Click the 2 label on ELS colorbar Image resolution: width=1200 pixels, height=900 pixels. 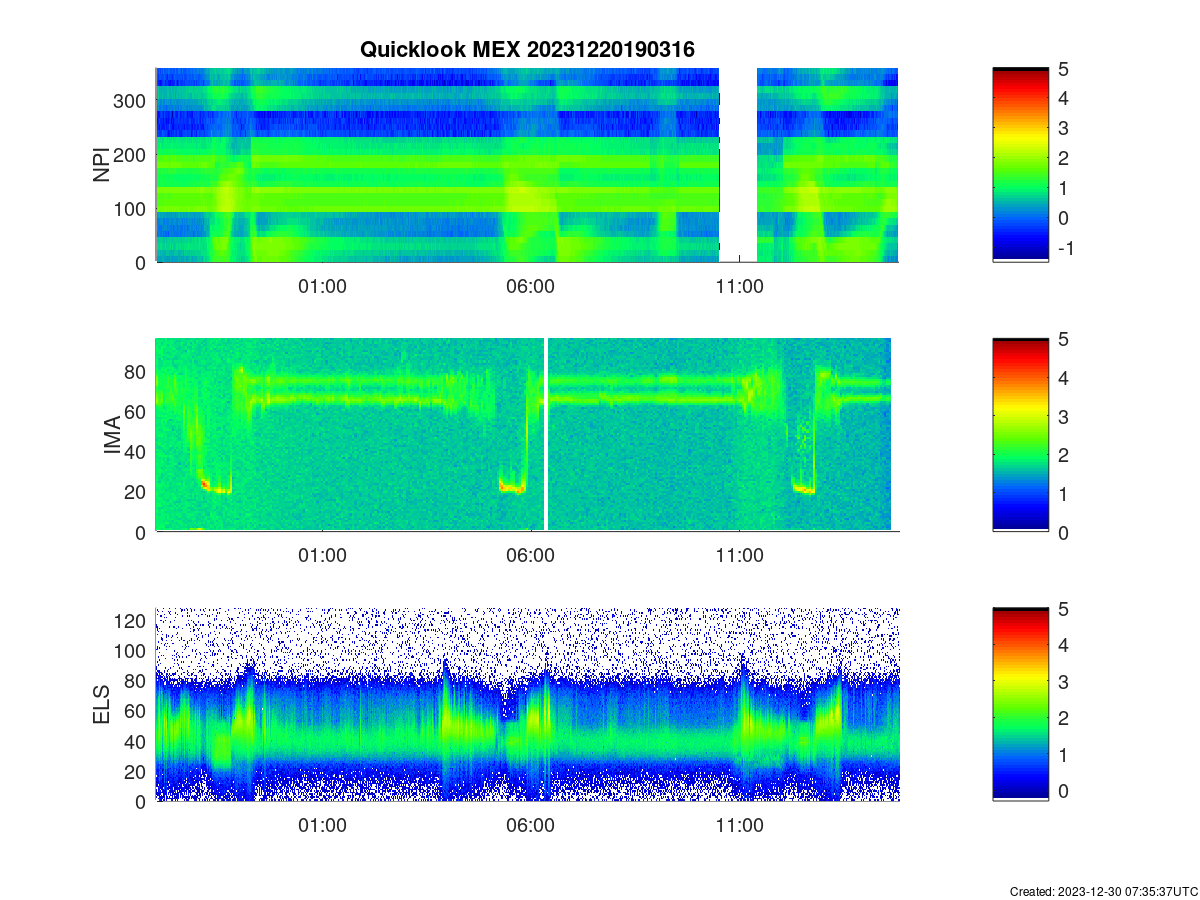[x=1064, y=718]
